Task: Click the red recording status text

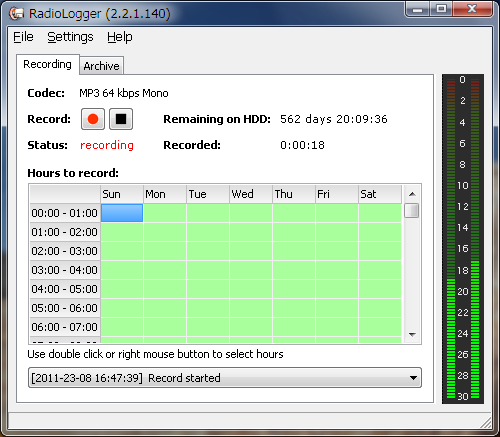Action: tap(107, 145)
